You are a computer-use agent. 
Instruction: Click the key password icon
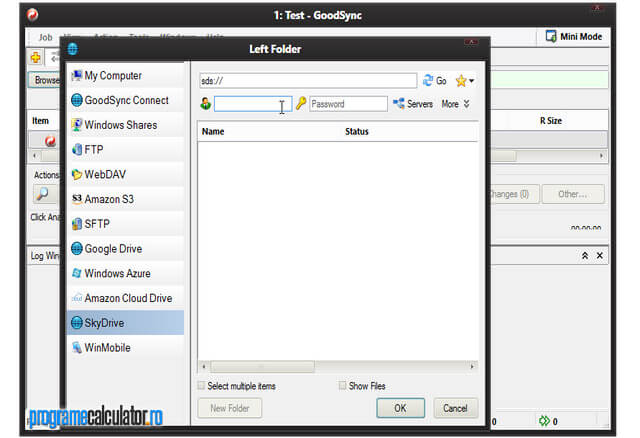pos(301,104)
